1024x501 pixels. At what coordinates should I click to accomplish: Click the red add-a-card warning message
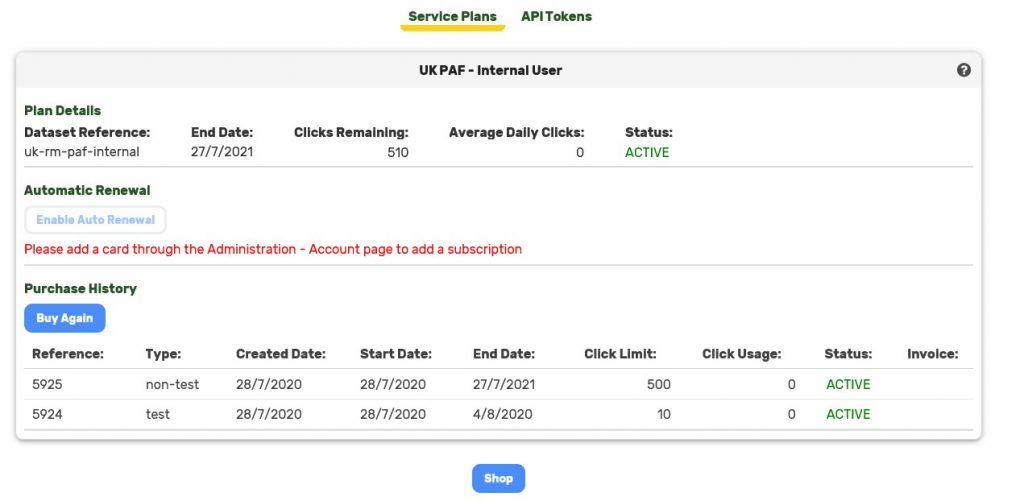[273, 249]
